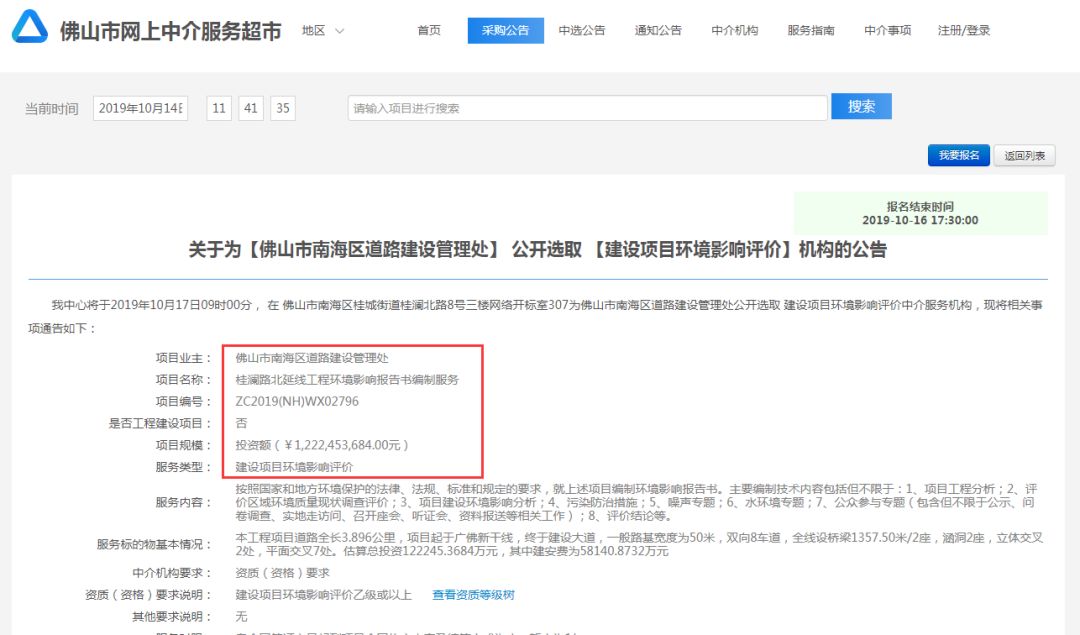
Task: Click the 是否工程建设项目 value 否
Action: [241, 423]
